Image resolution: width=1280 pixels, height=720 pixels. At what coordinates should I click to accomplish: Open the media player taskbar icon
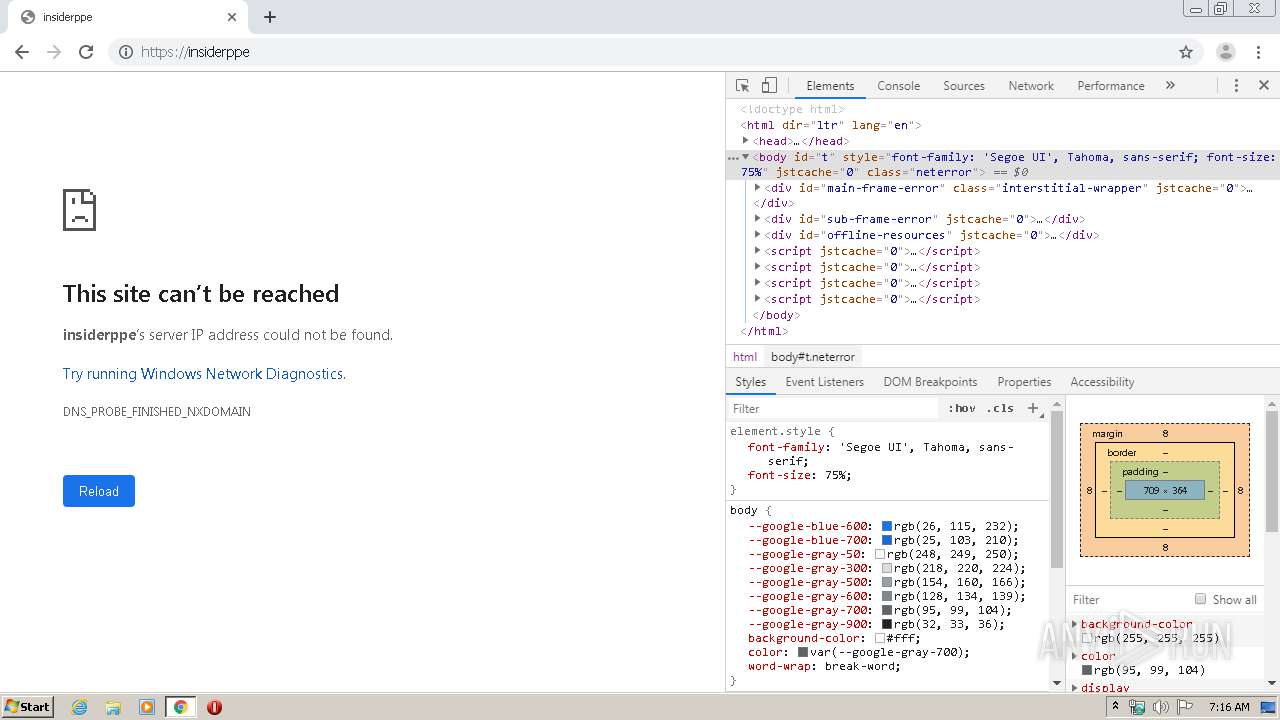click(x=147, y=707)
